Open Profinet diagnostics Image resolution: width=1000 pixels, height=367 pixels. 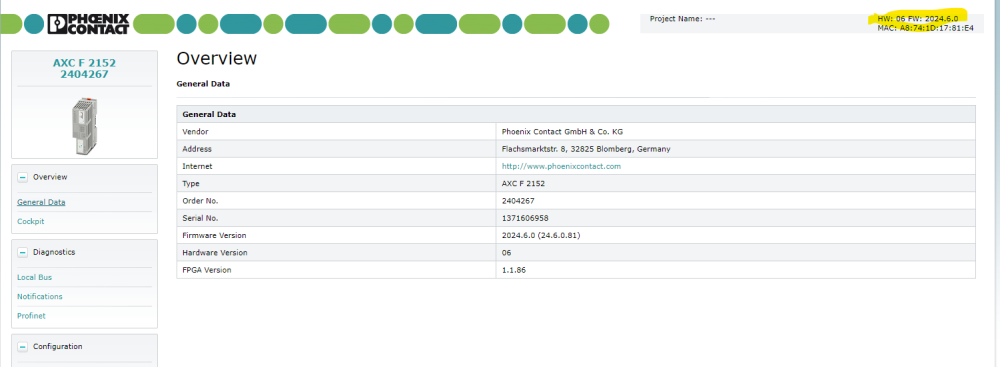[x=31, y=316]
